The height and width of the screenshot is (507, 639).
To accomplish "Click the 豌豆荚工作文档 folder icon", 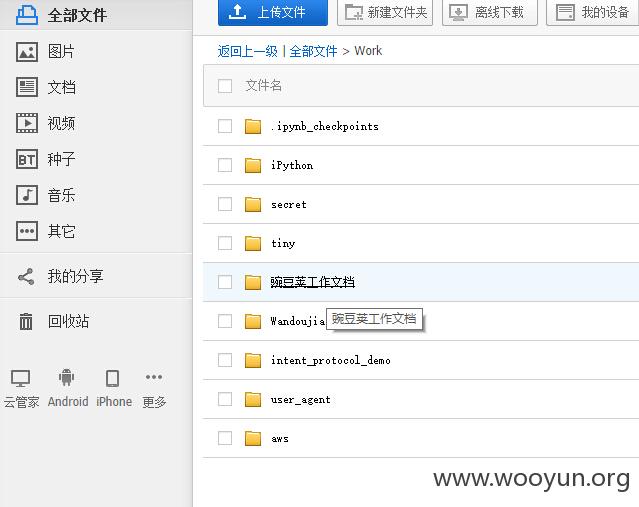I will coord(253,282).
